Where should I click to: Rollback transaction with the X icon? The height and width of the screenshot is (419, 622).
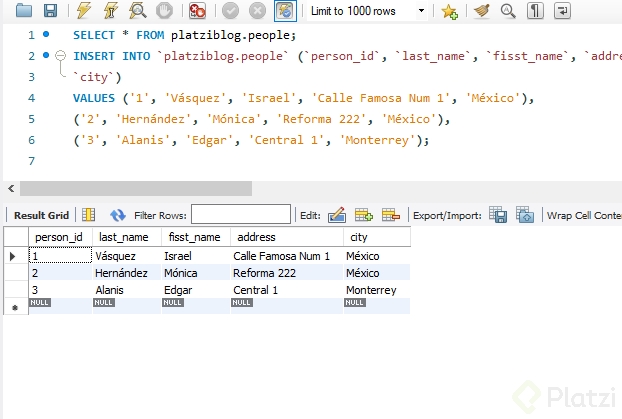[x=257, y=10]
